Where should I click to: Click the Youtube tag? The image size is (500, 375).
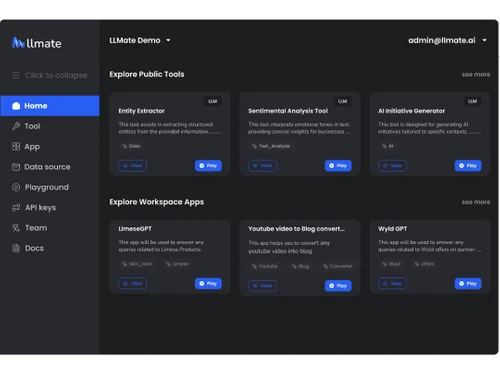pyautogui.click(x=265, y=266)
